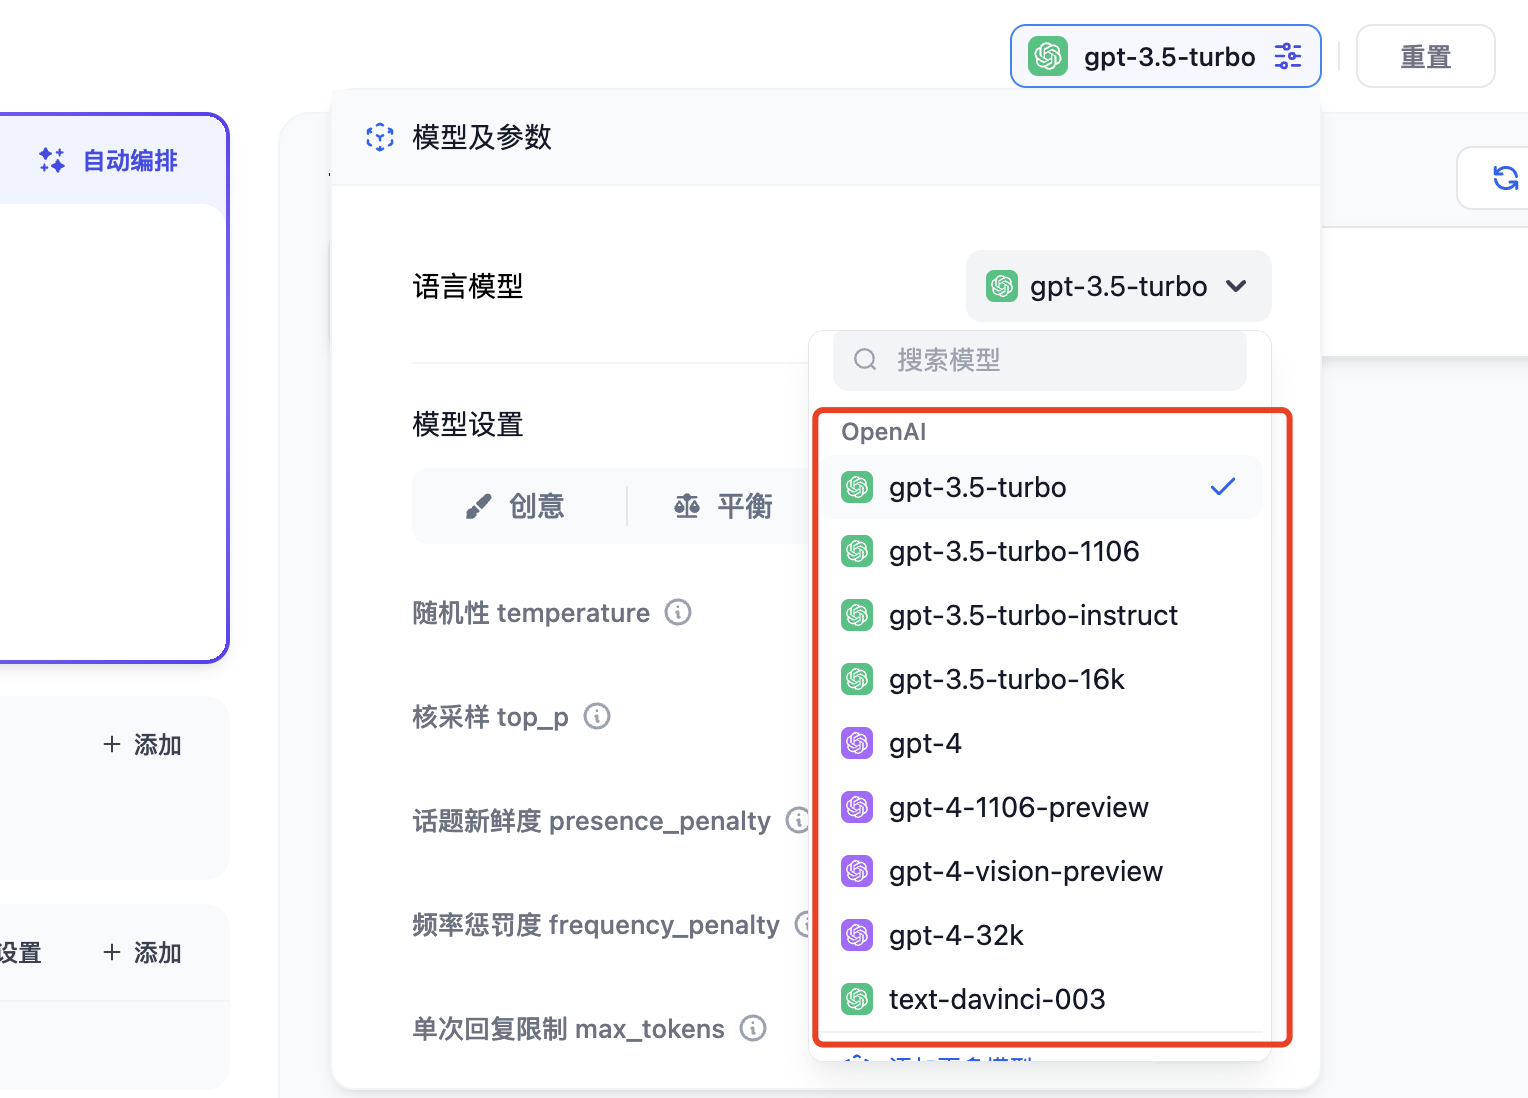Open the top gpt-3.5-turbo model selector
Viewport: 1528px width, 1098px height.
[1165, 57]
